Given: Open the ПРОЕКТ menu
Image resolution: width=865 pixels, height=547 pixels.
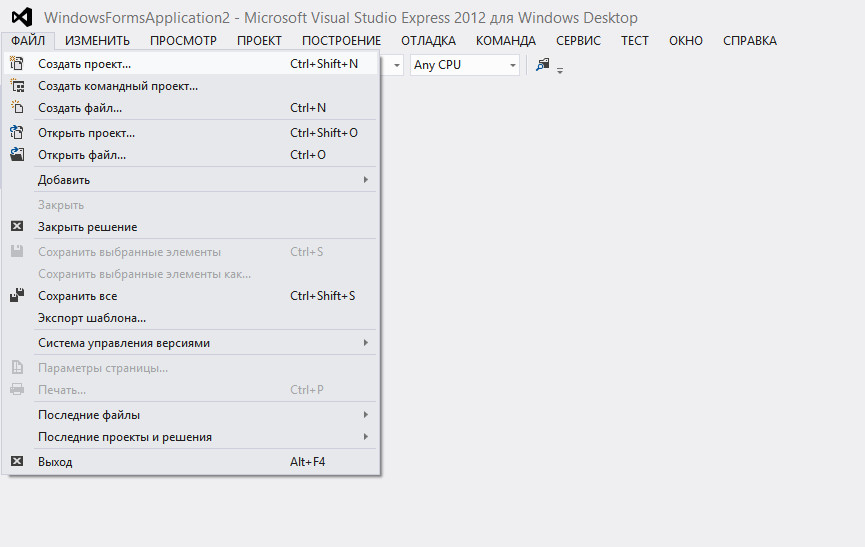Looking at the screenshot, I should tap(259, 40).
